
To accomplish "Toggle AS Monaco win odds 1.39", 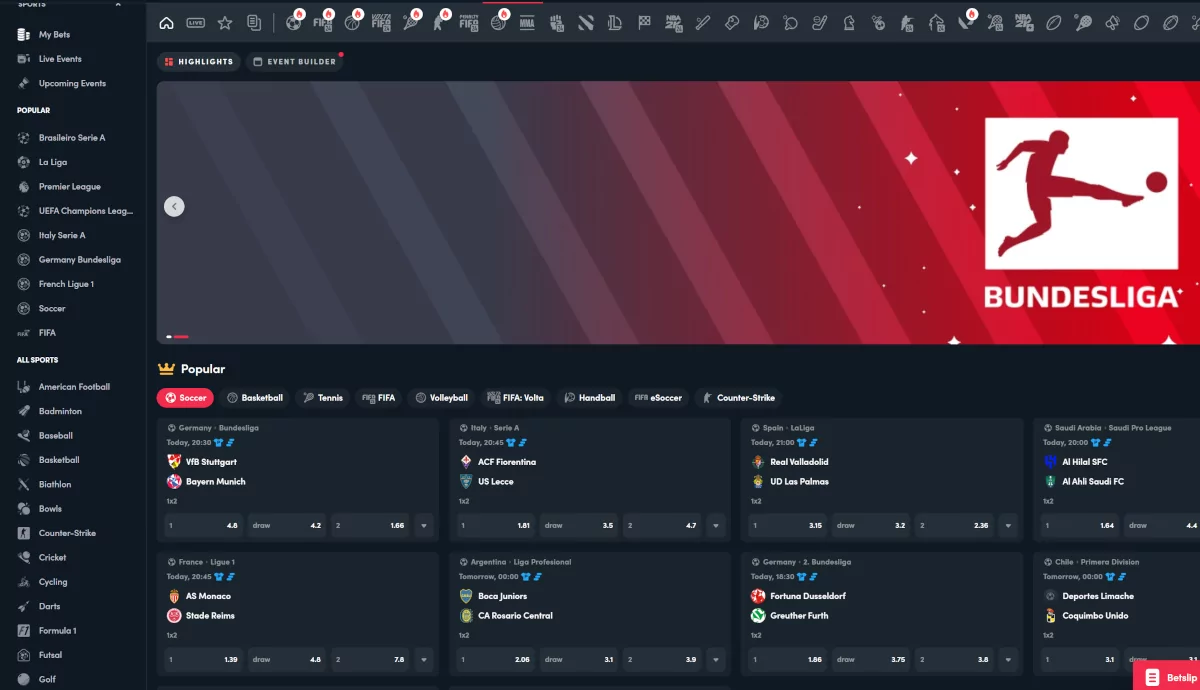I will point(203,659).
